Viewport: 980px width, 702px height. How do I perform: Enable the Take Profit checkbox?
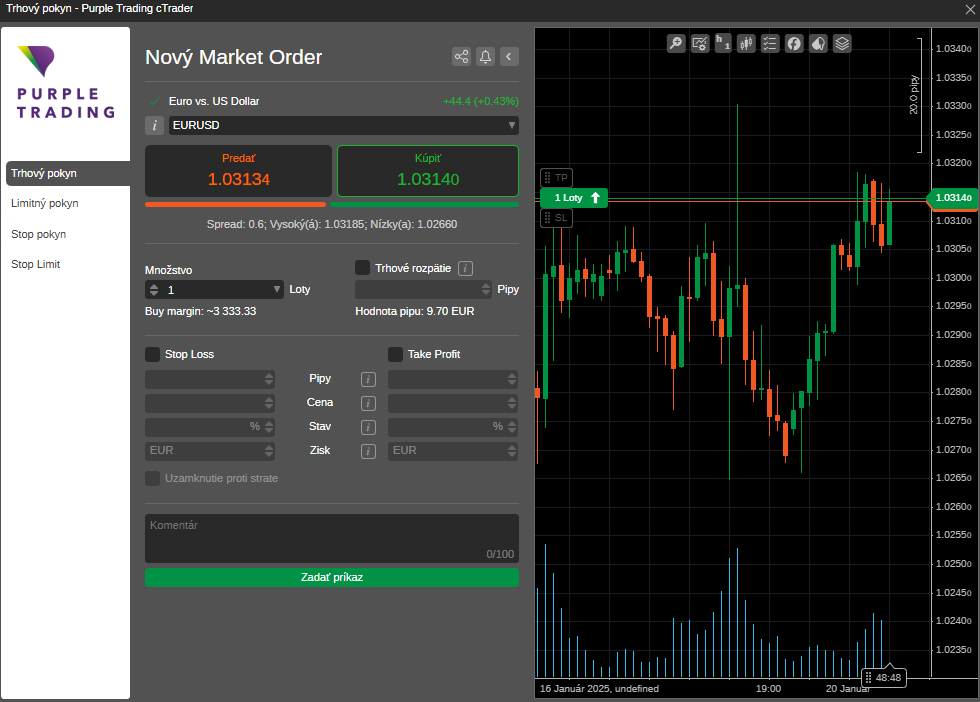[x=395, y=354]
